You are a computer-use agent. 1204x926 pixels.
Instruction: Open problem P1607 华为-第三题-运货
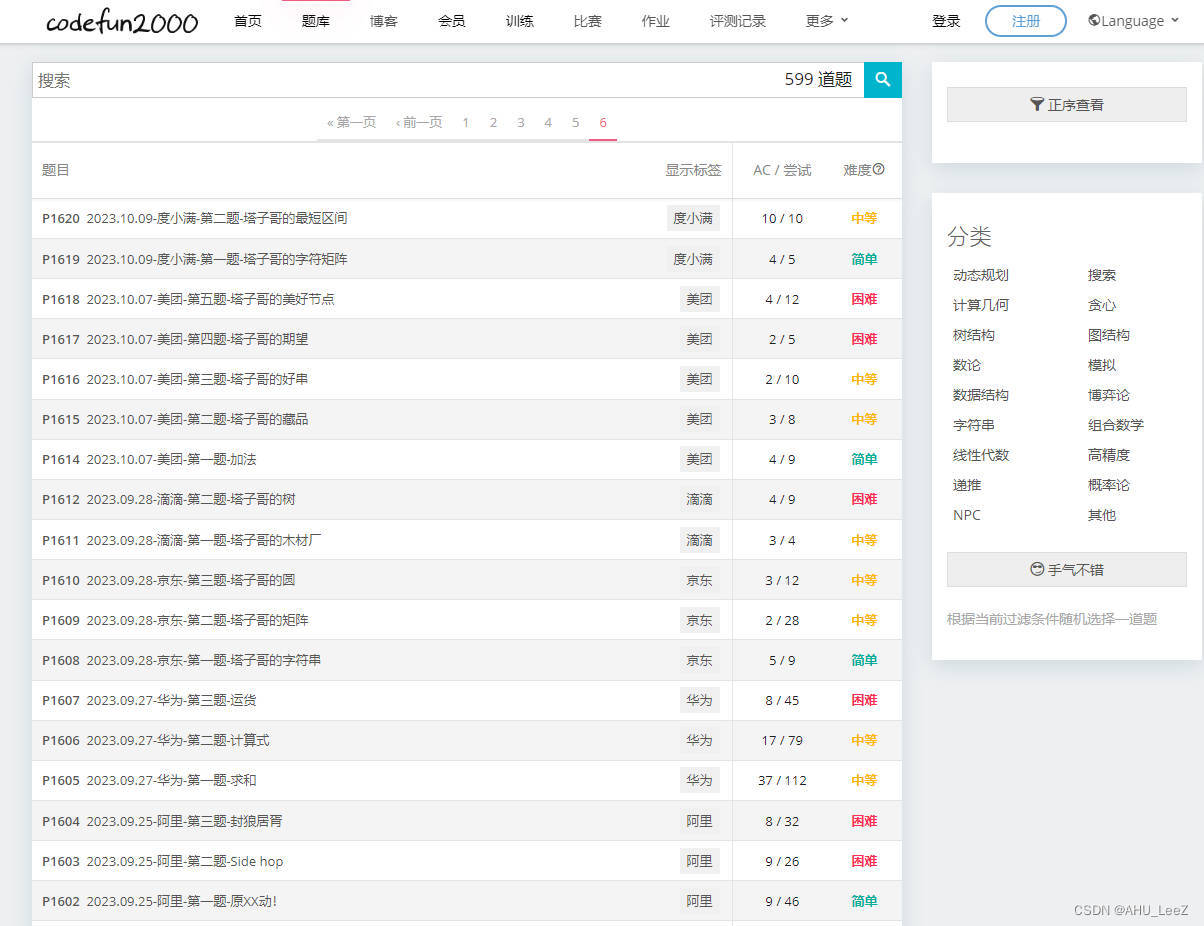(x=149, y=700)
